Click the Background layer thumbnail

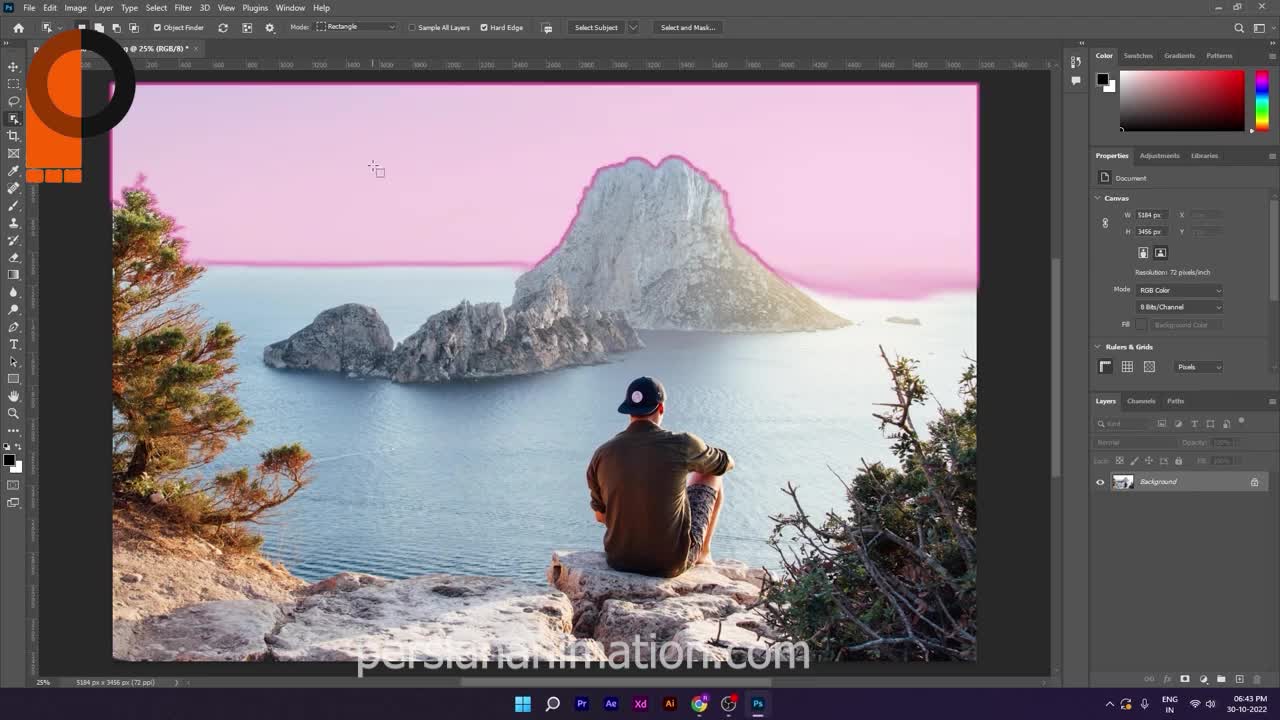(x=1123, y=482)
